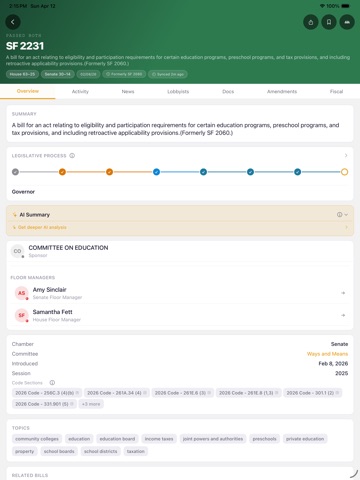Open the third round header icon

click(x=347, y=22)
